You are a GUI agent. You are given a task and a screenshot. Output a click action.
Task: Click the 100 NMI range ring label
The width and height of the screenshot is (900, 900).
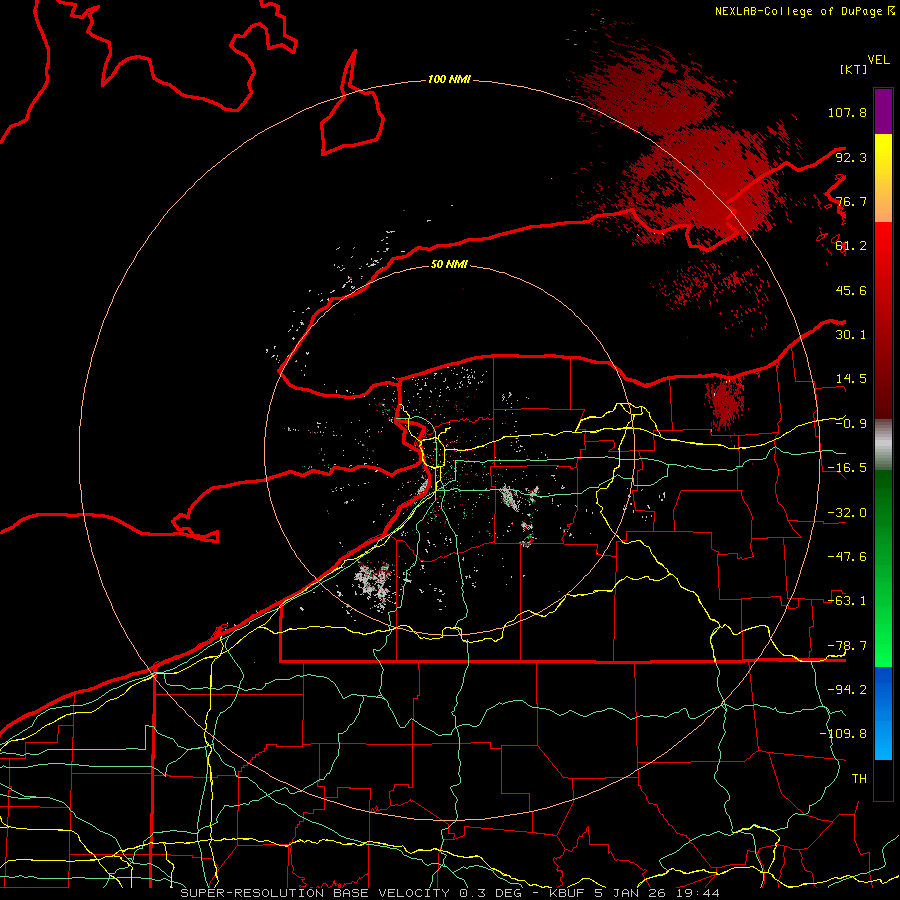[449, 79]
